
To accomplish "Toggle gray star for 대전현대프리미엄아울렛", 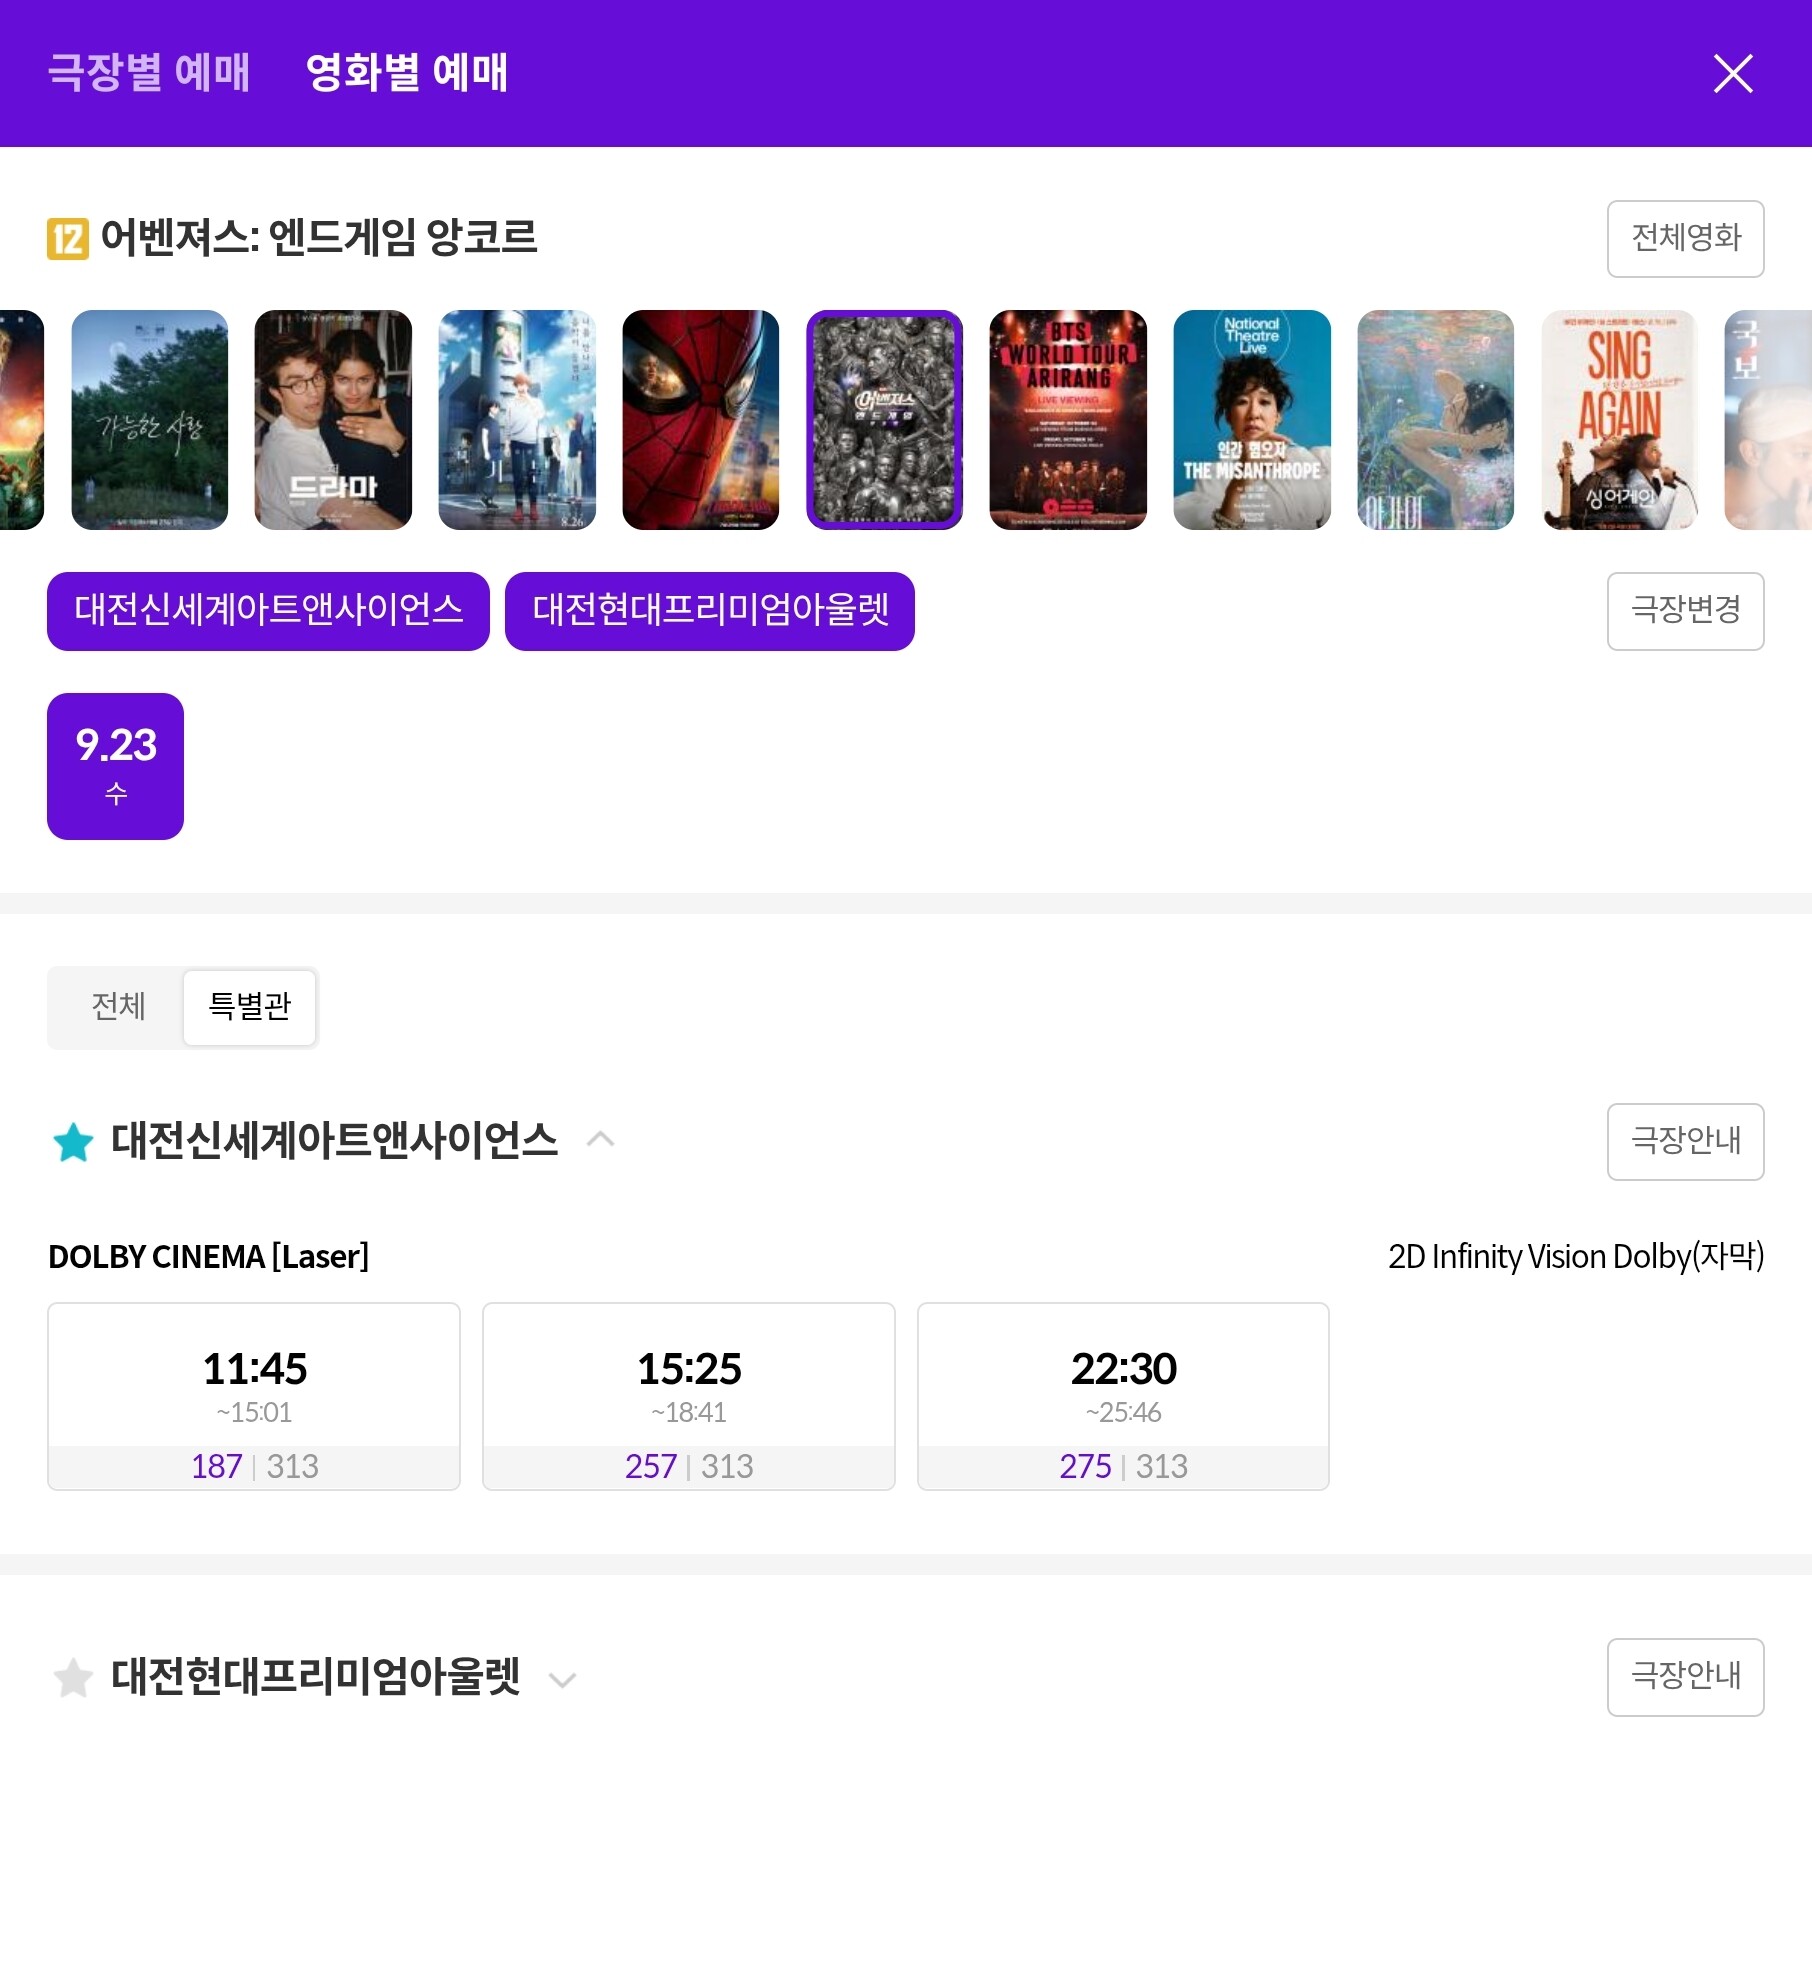I will (73, 1677).
